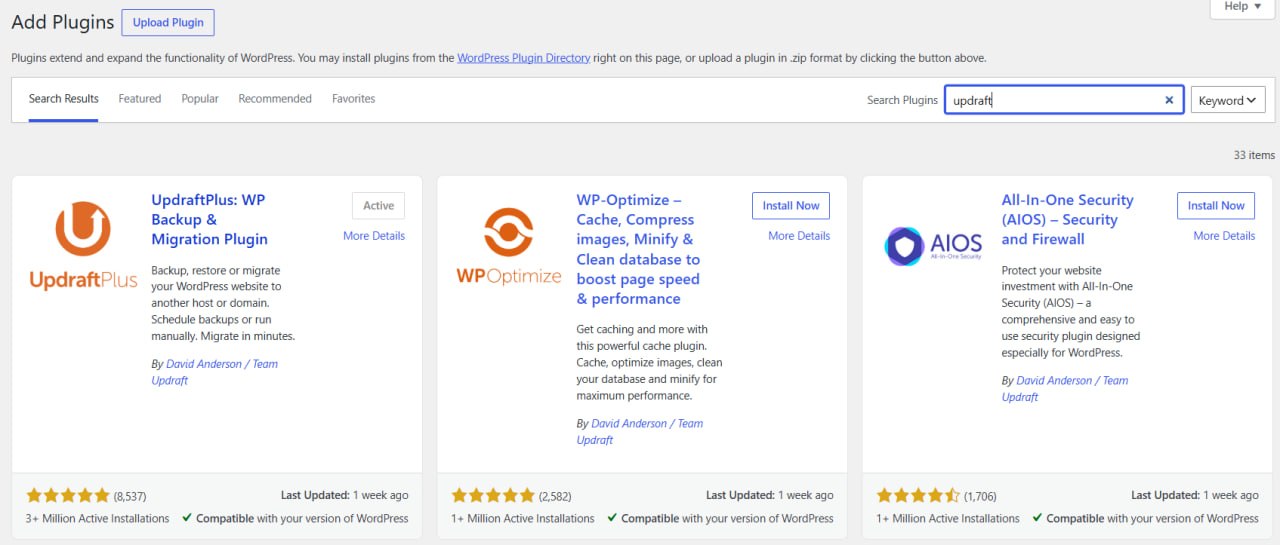Click the 3+ Million Active Installations text
The width and height of the screenshot is (1280, 545).
98,518
